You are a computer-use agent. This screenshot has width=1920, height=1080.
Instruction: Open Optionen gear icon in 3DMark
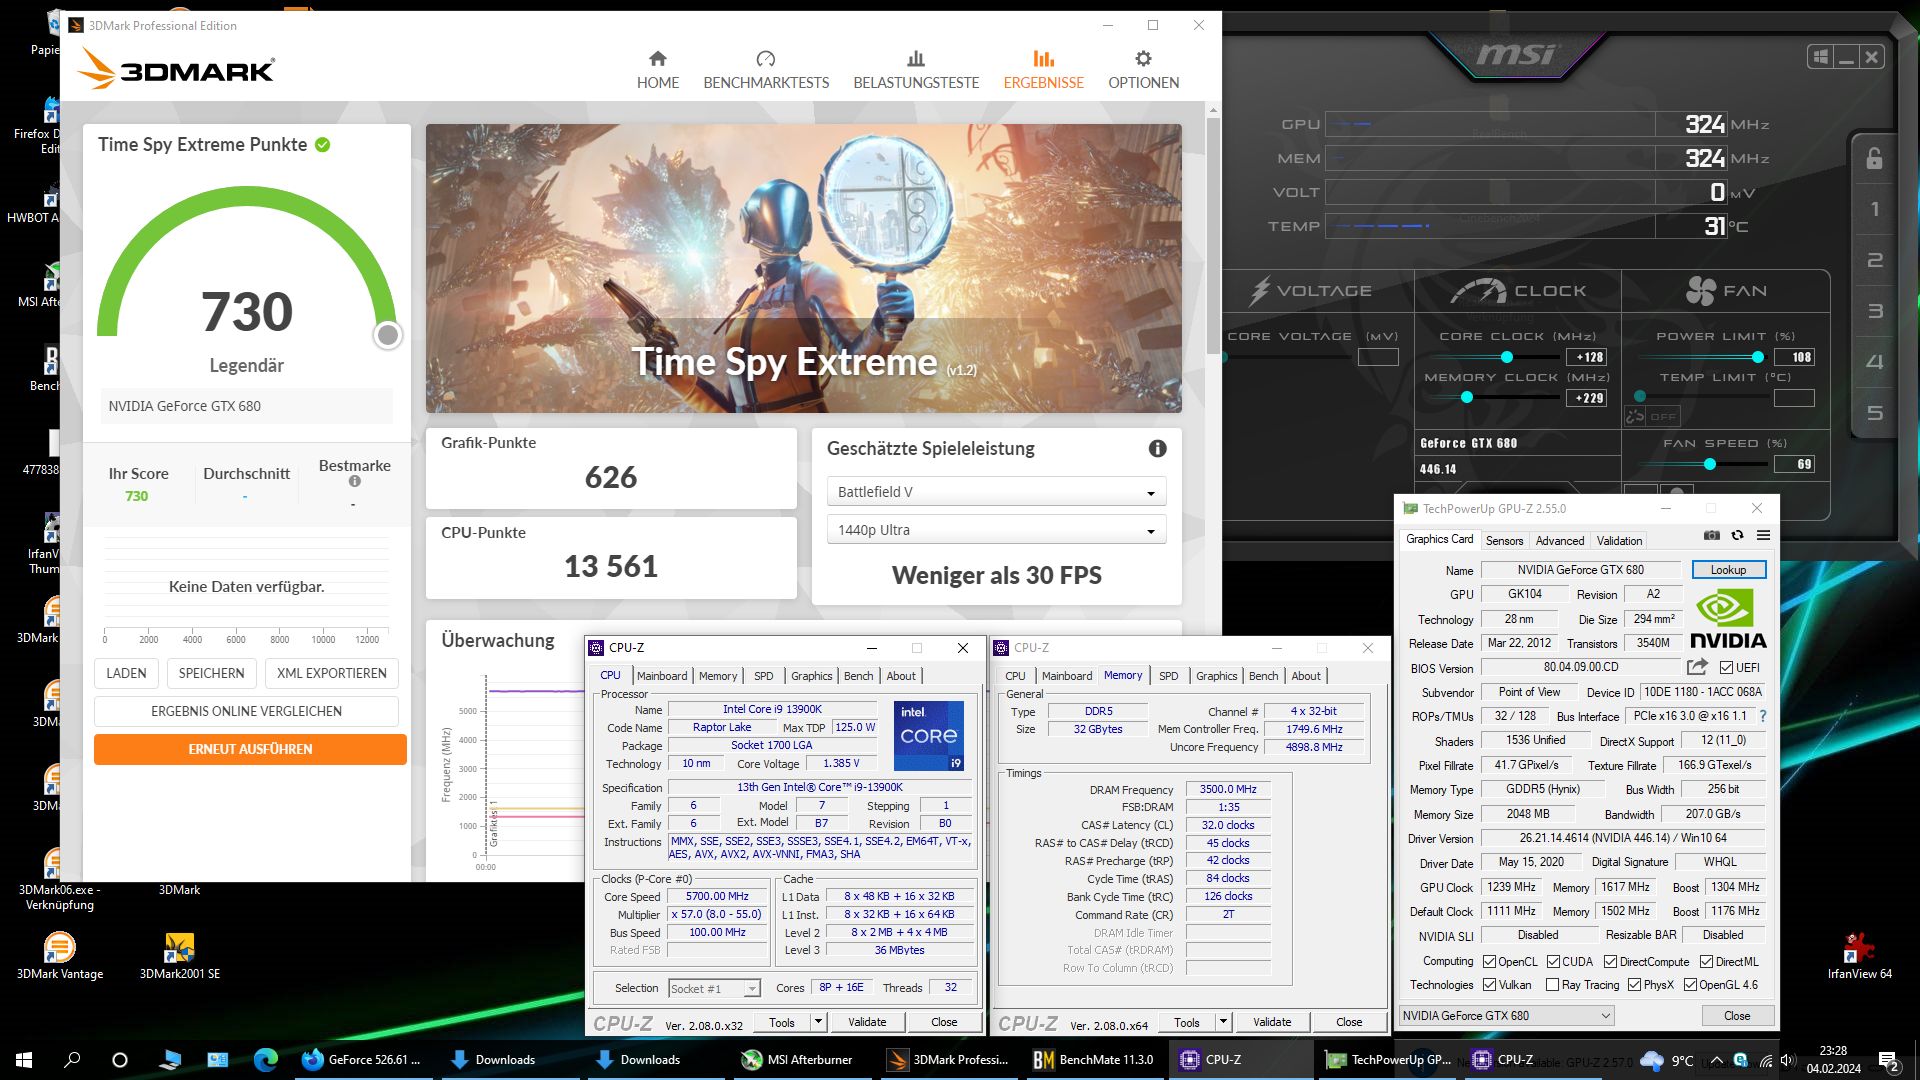[1143, 59]
